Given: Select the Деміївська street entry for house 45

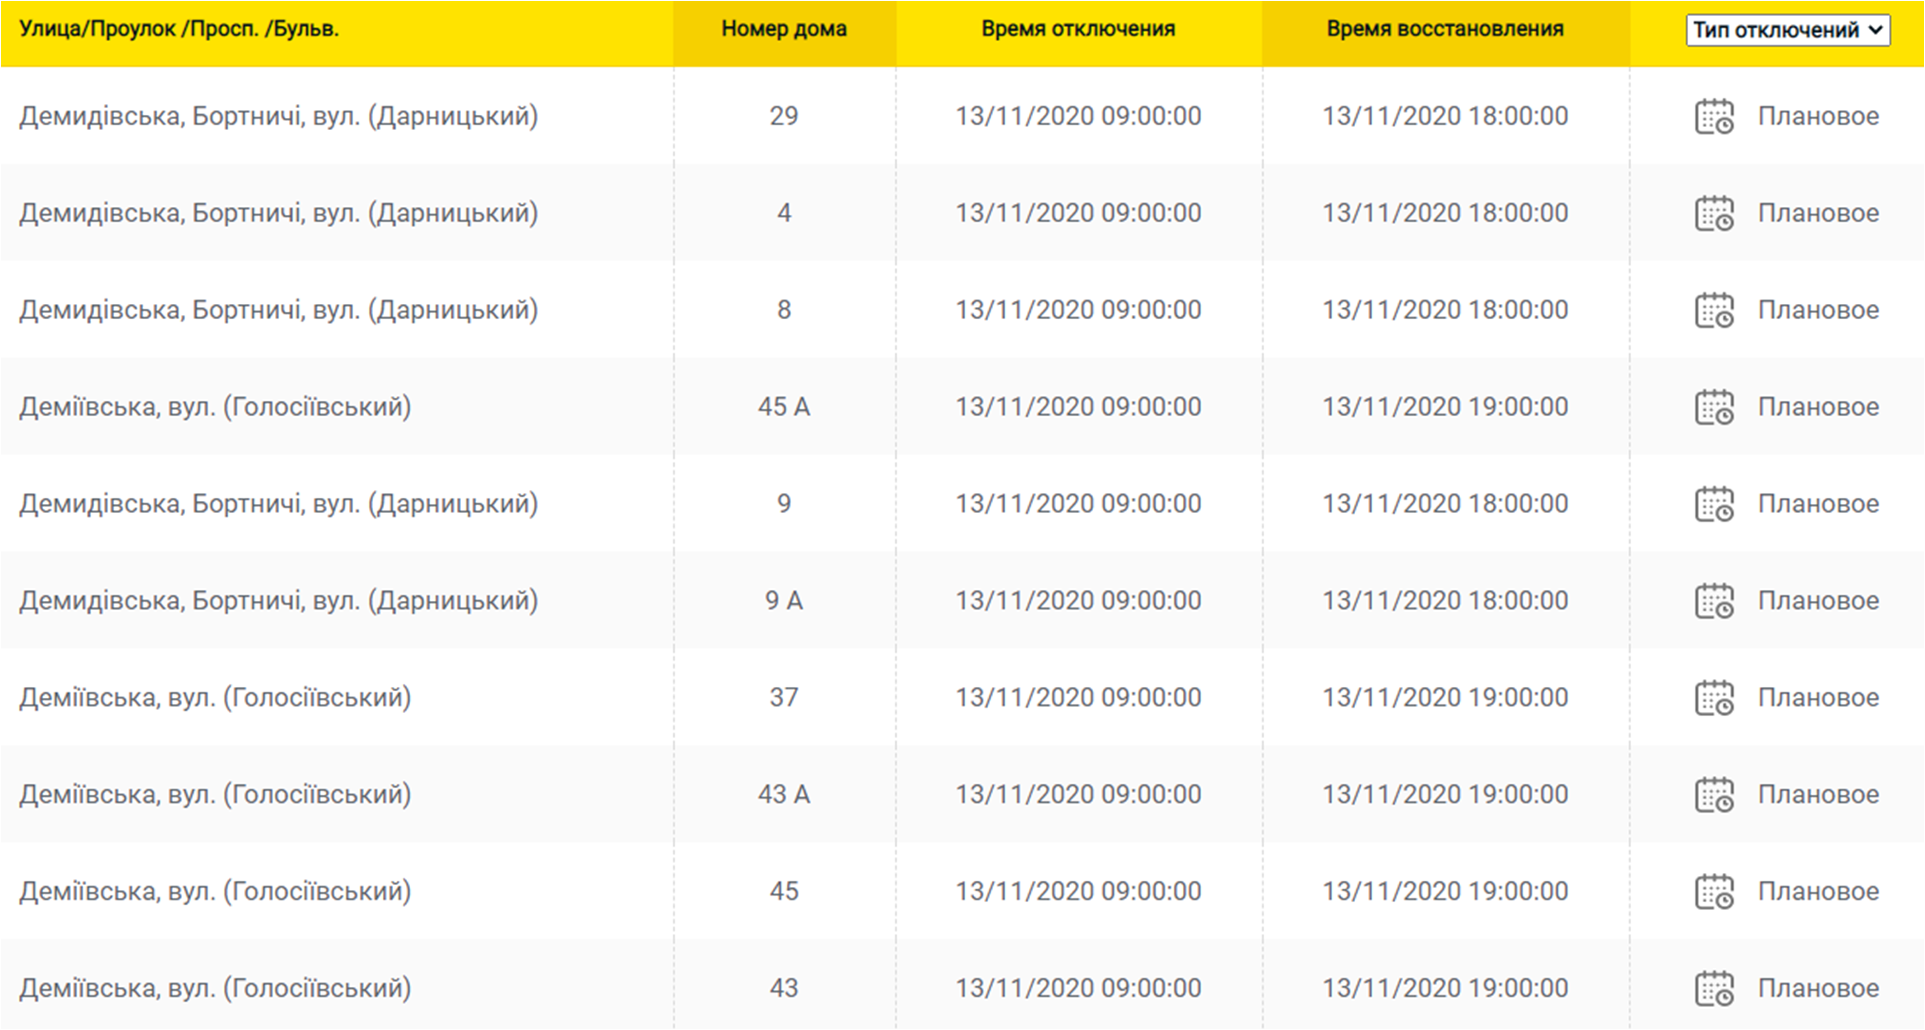Looking at the screenshot, I should point(215,891).
